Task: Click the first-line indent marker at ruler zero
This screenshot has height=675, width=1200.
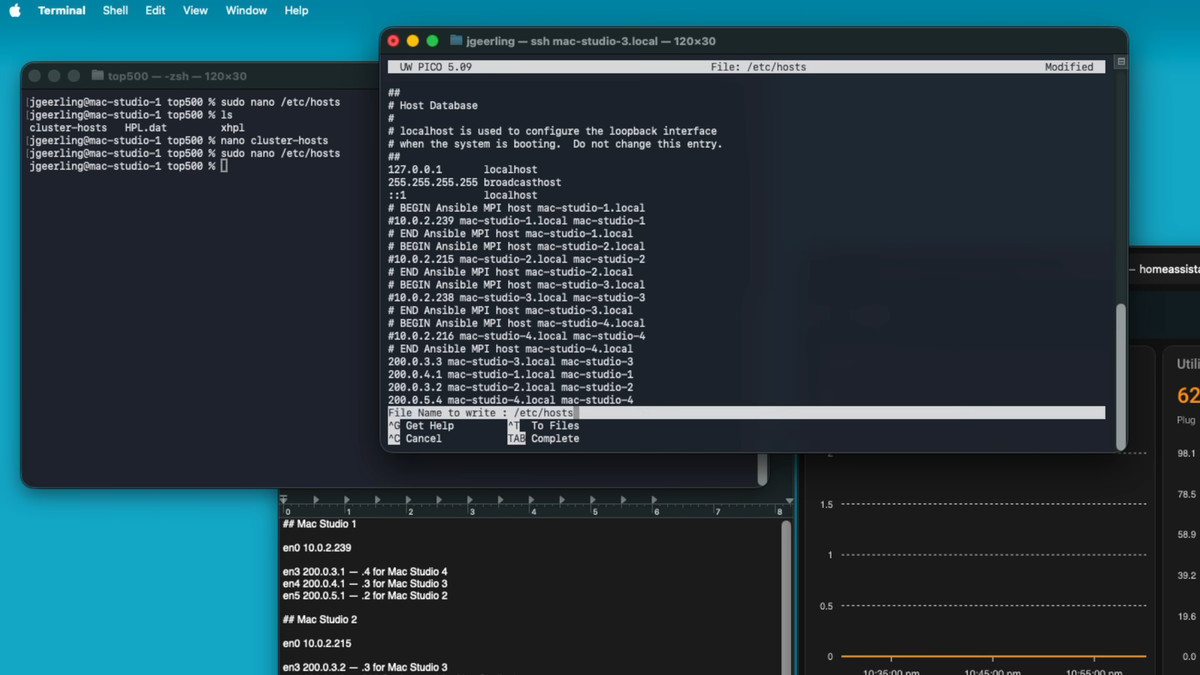Action: tap(284, 499)
